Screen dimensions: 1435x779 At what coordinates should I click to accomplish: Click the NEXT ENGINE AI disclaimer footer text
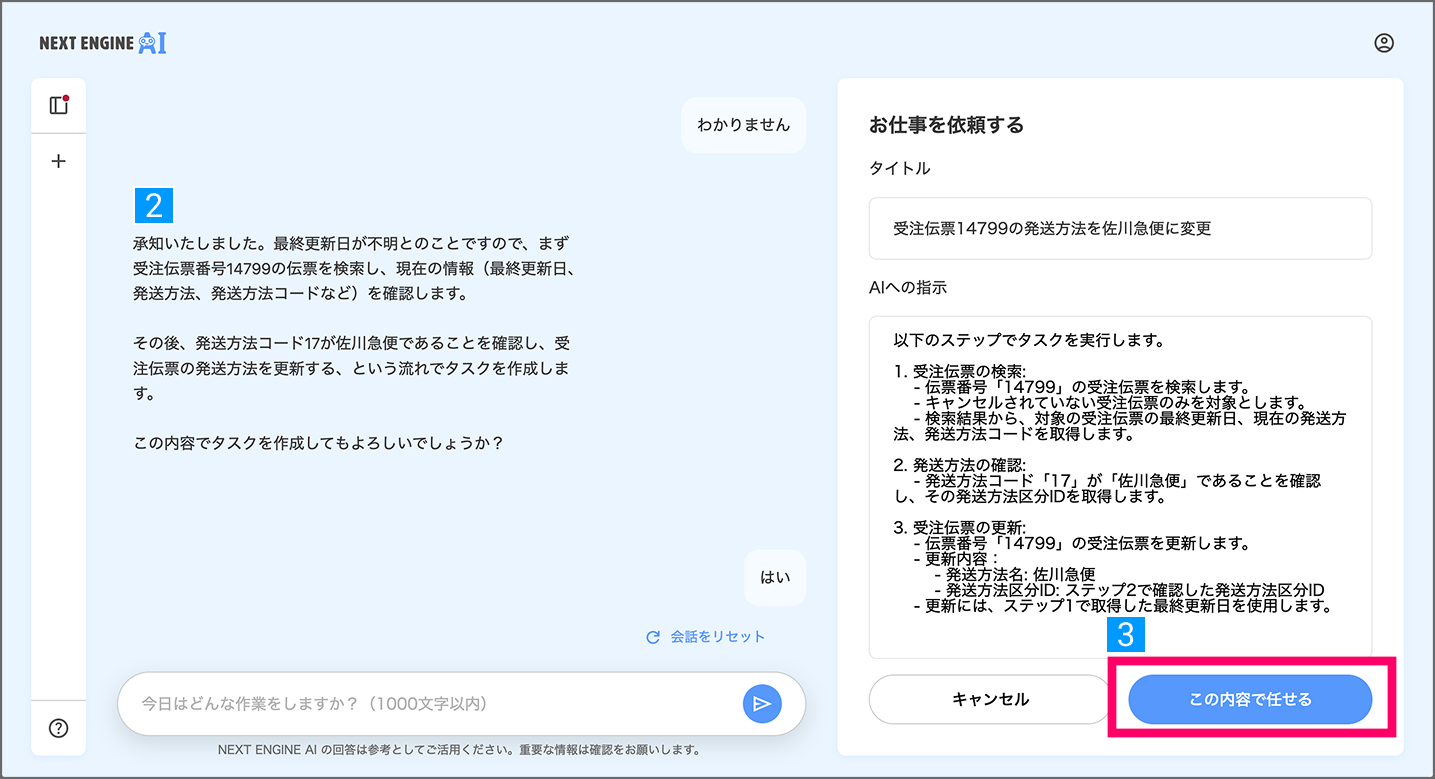coord(459,749)
